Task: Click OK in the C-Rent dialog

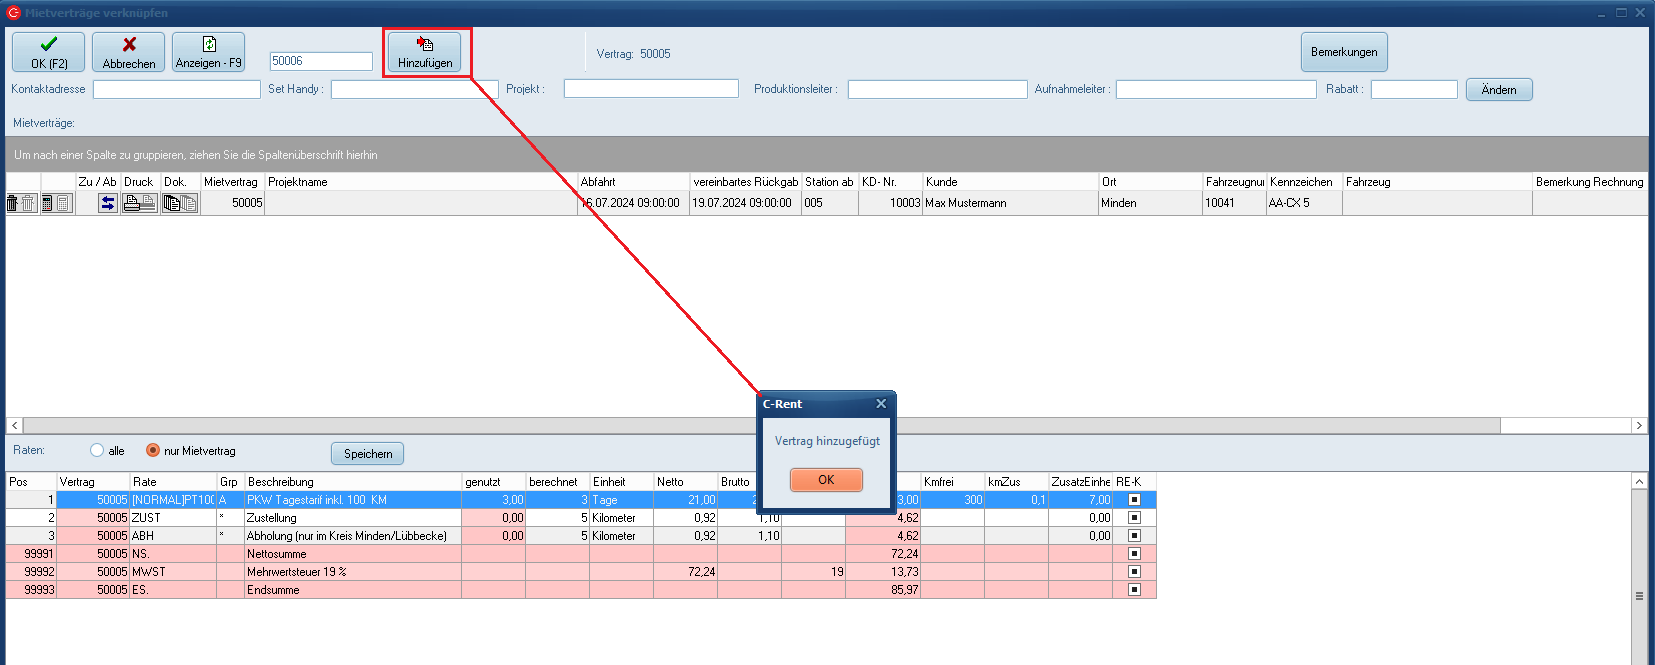Action: click(826, 480)
